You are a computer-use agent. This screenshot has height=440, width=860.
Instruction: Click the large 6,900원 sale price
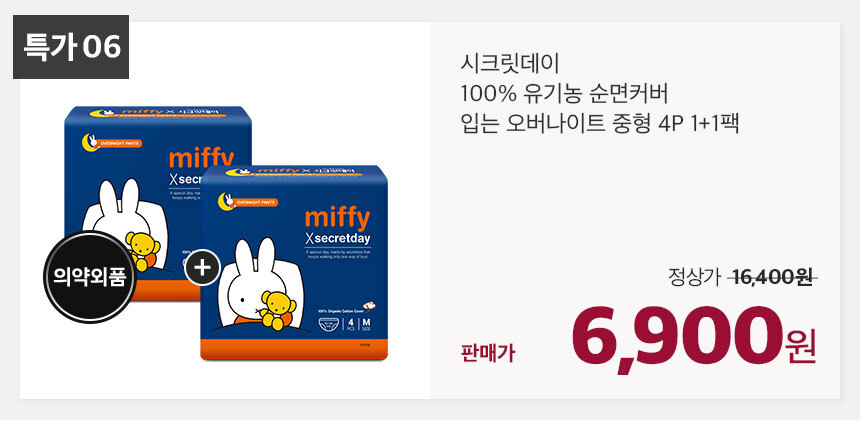[694, 338]
